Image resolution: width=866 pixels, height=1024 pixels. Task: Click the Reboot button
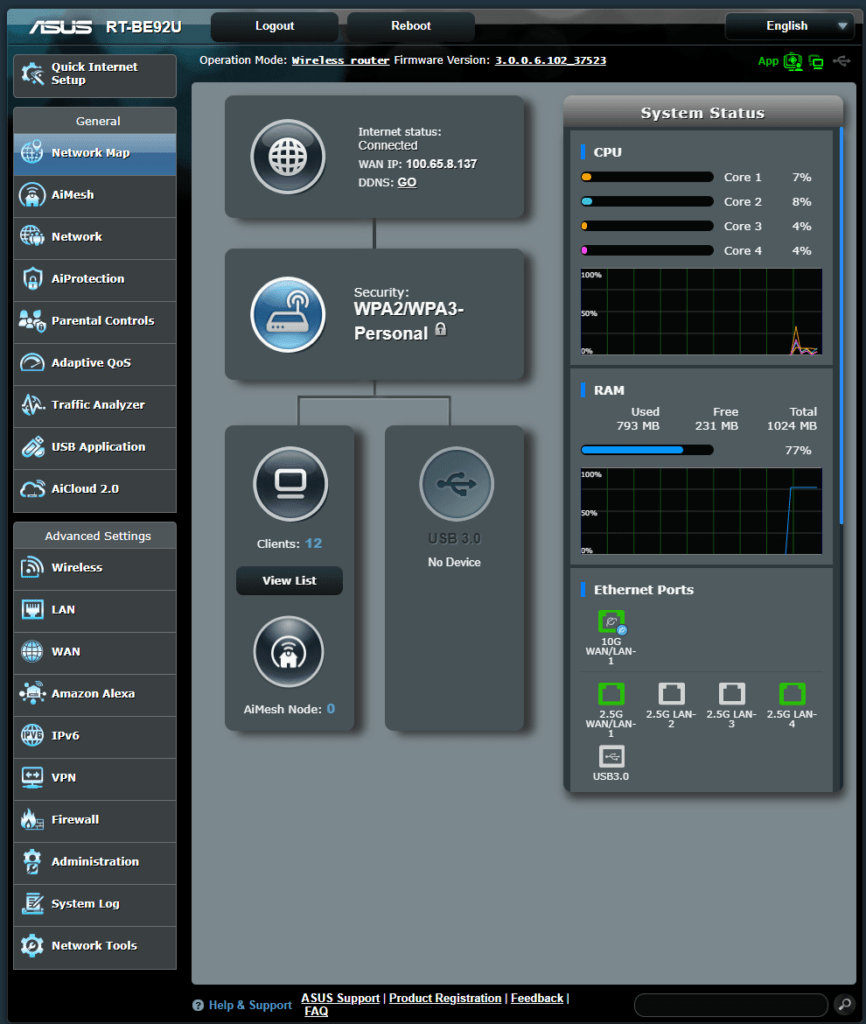[411, 26]
